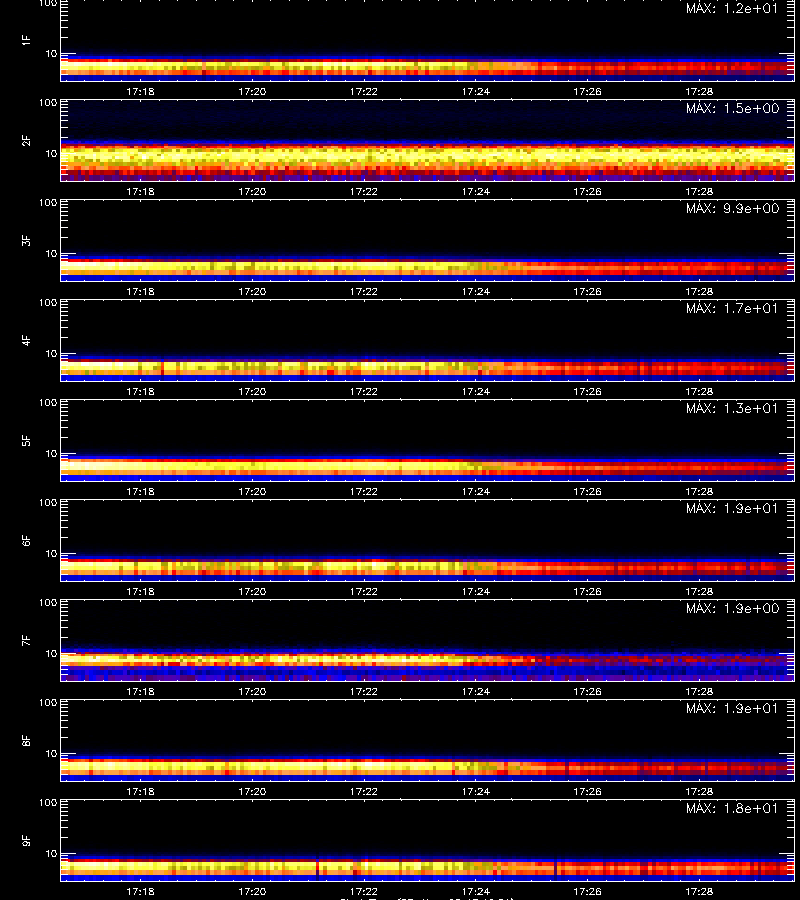Select the 6F panel 'MAX: 1.9e+01' readout

[x=732, y=508]
